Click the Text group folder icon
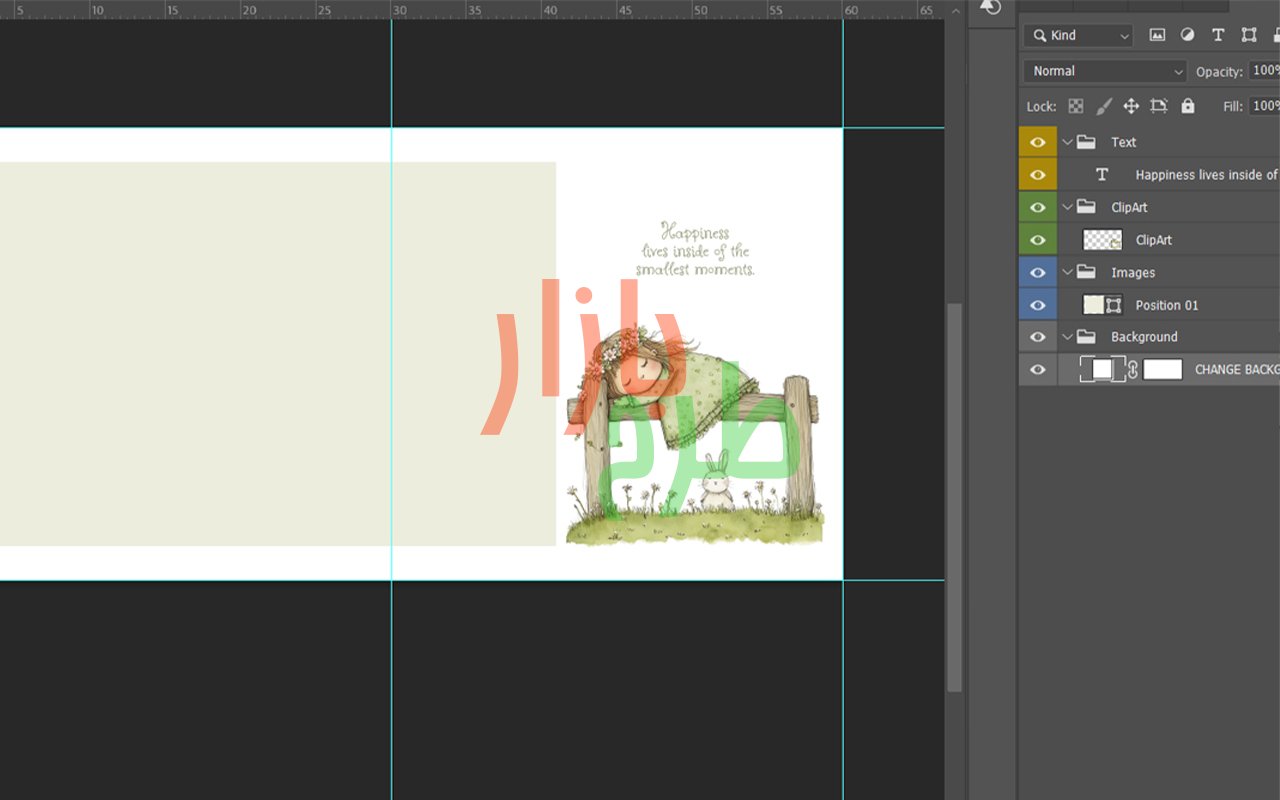This screenshot has height=800, width=1280. (x=1086, y=142)
